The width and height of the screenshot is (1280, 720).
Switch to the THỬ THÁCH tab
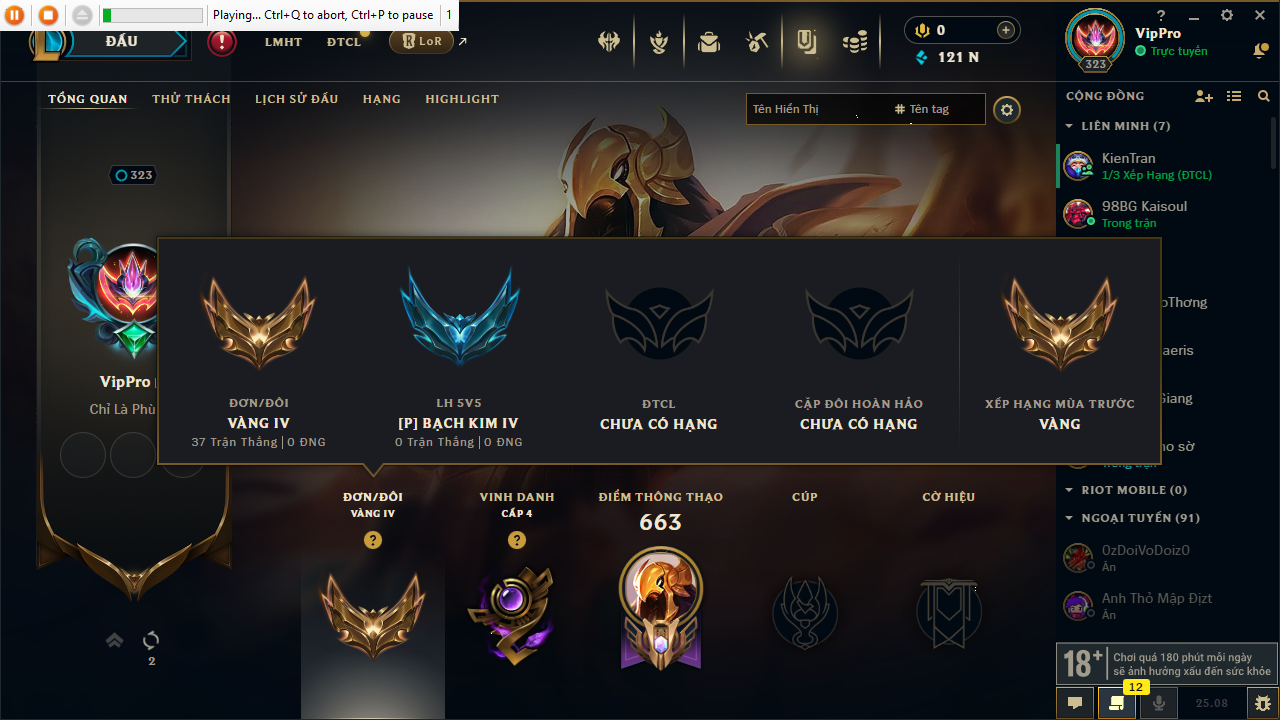point(191,99)
